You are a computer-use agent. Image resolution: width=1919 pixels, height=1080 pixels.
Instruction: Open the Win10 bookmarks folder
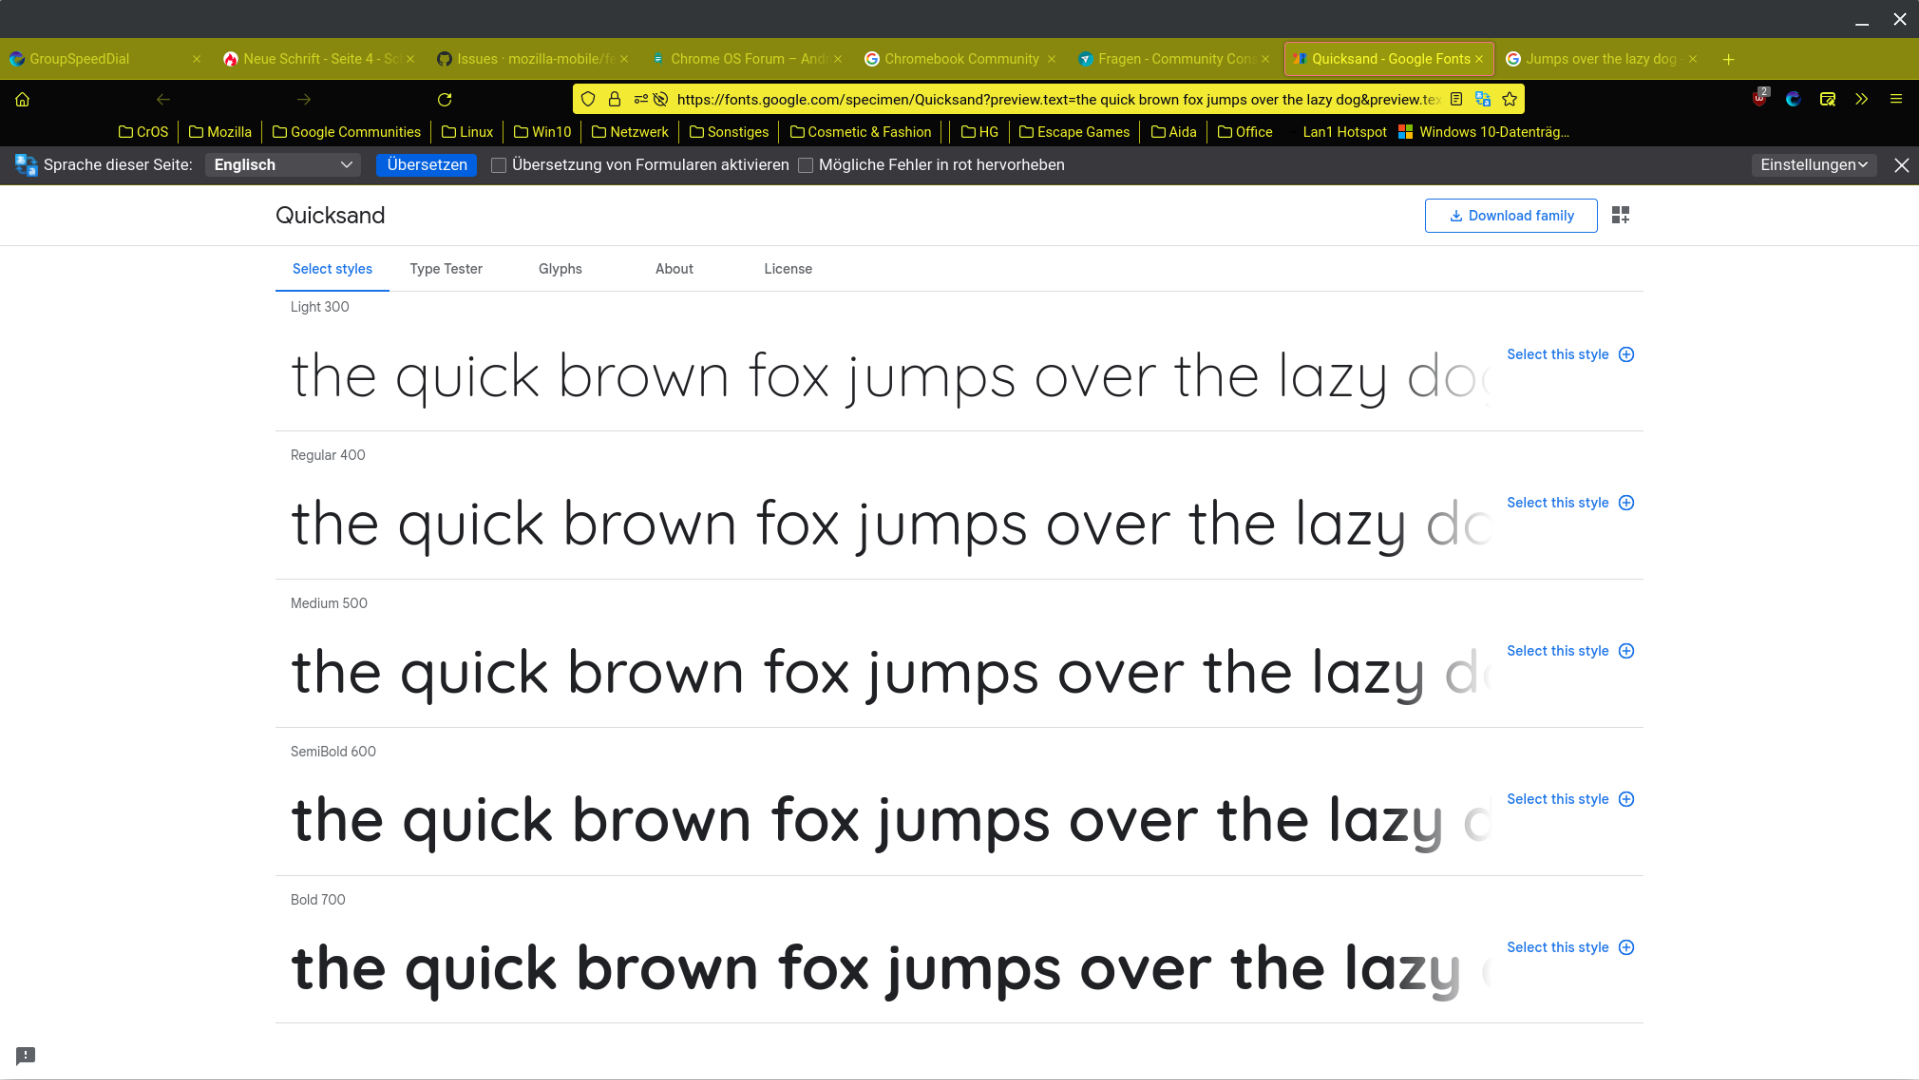pos(542,132)
